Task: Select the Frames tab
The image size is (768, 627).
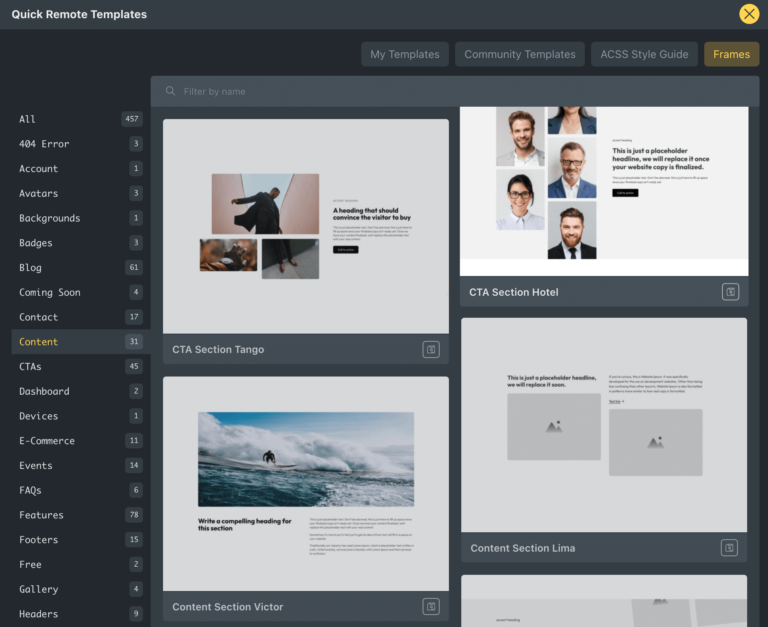Action: pos(731,54)
